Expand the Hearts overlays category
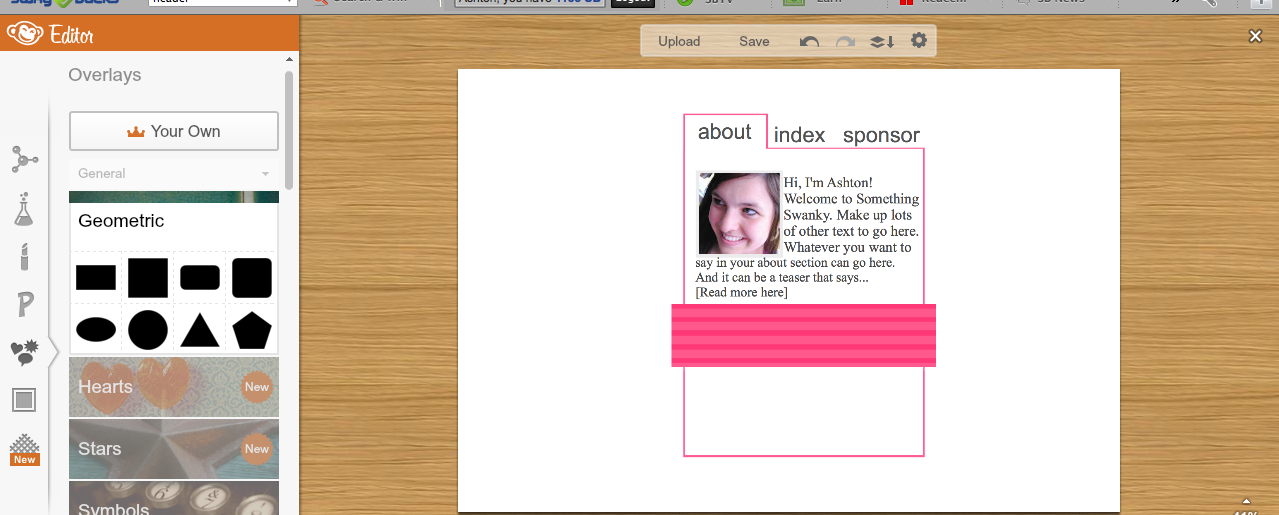The height and width of the screenshot is (515, 1279). 174,387
